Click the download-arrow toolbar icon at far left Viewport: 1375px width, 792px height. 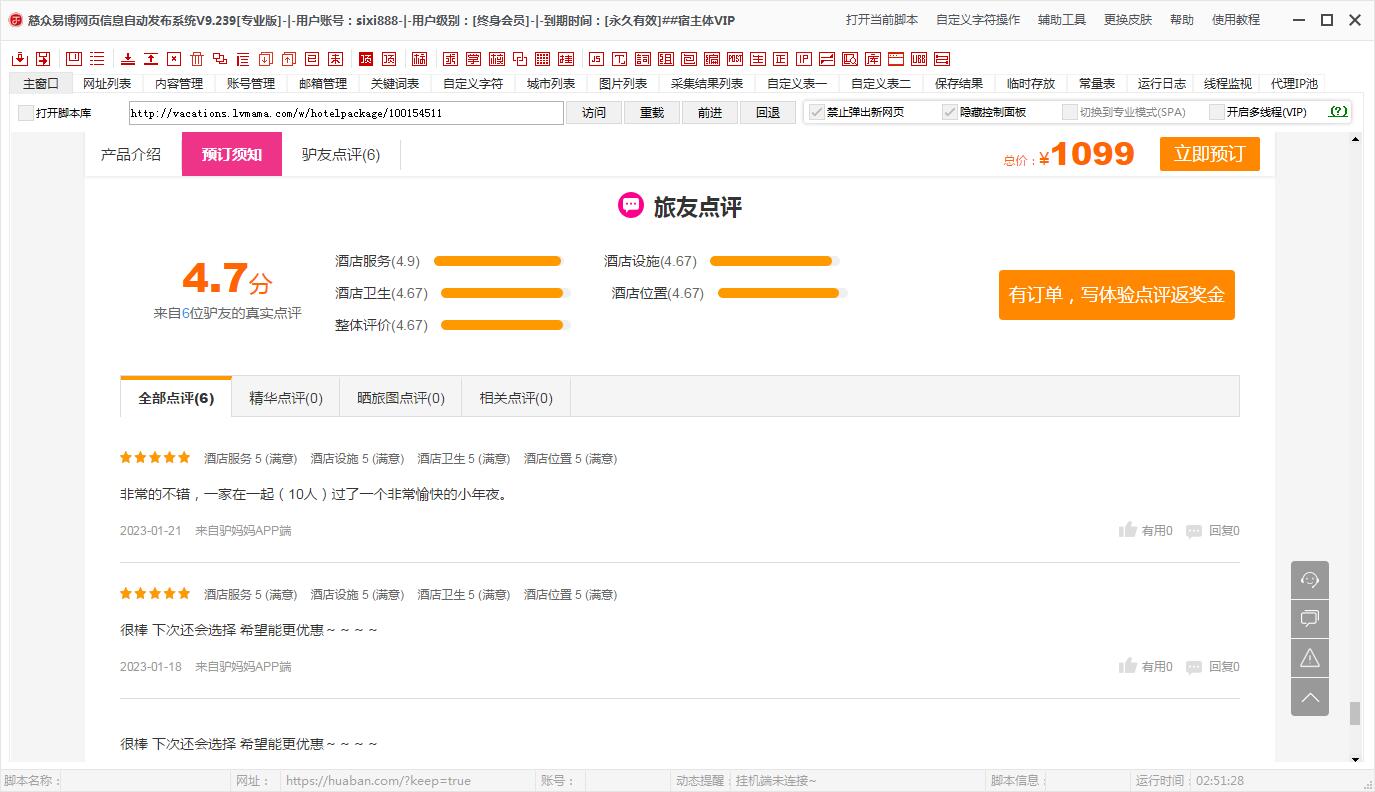tap(20, 59)
